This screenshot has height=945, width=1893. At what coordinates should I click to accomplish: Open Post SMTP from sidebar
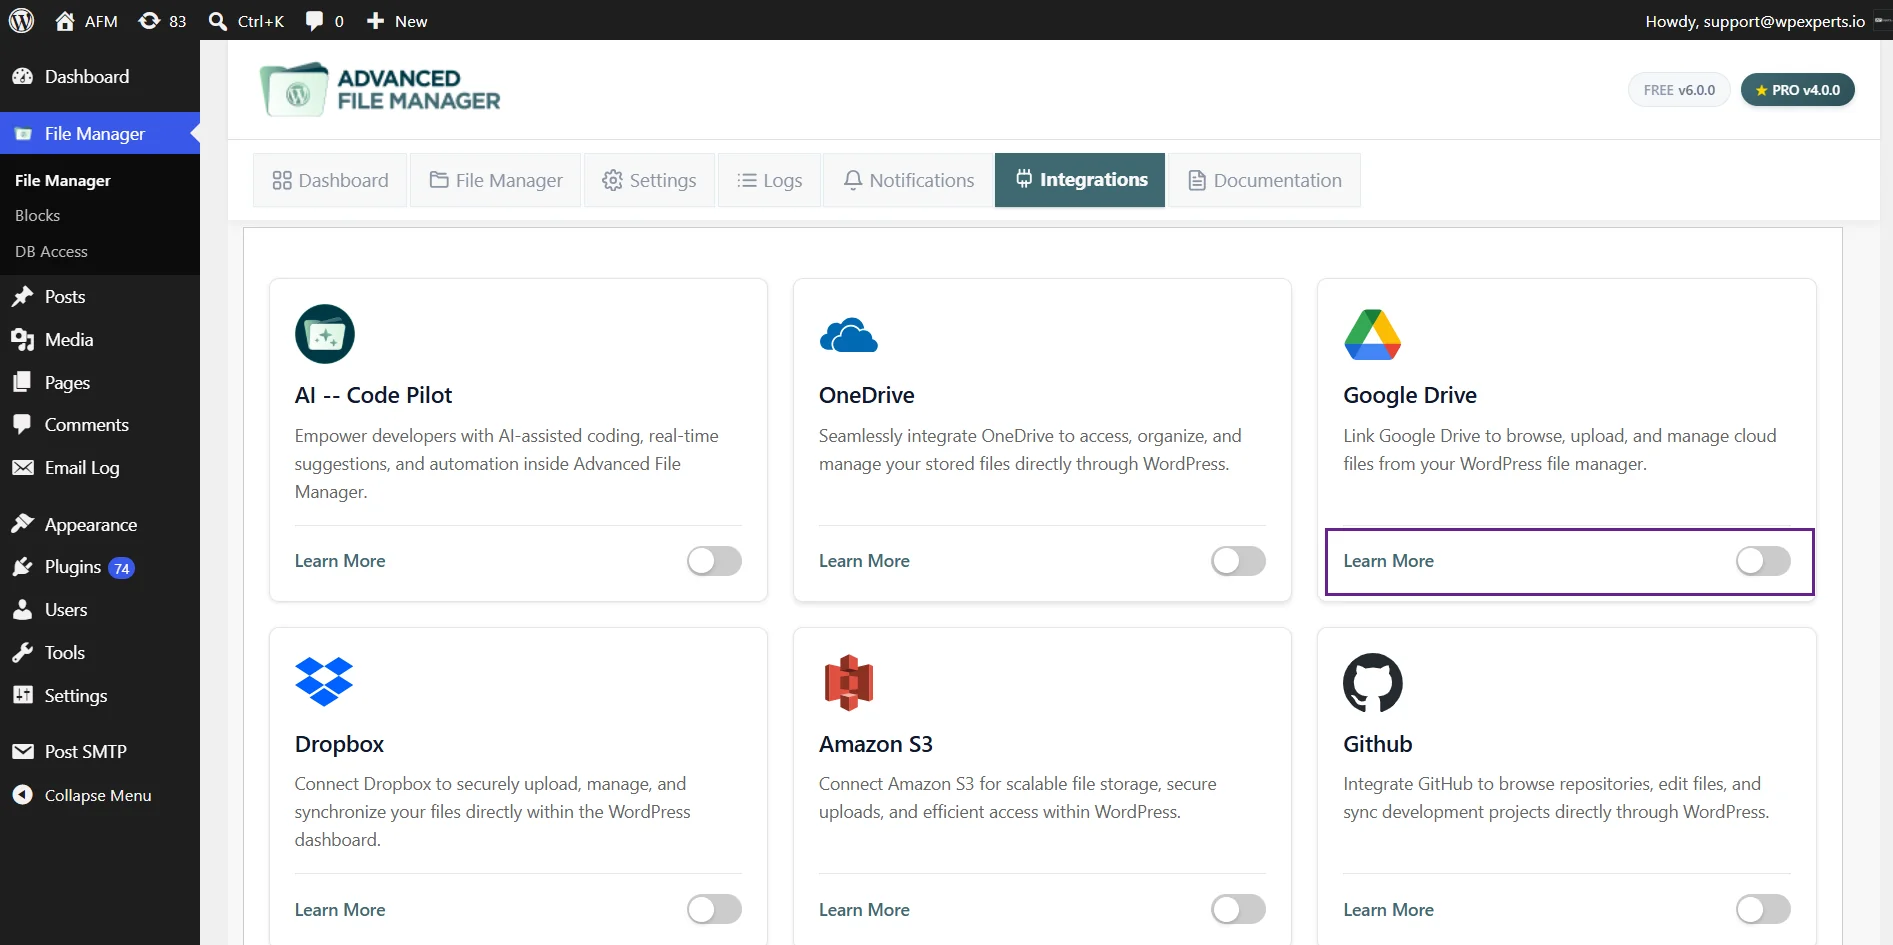coord(100,752)
